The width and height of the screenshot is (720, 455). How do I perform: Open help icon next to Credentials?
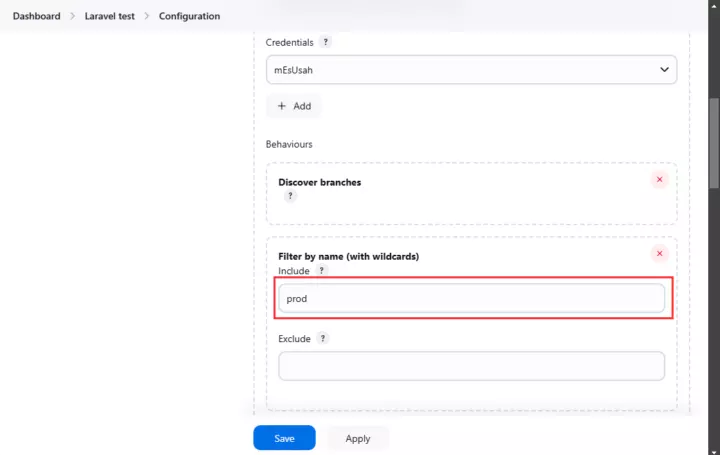[x=326, y=42]
